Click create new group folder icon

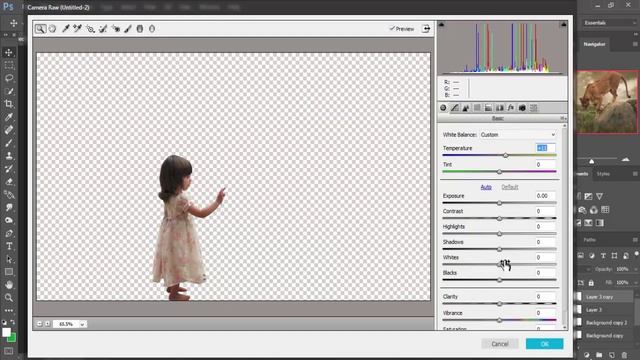pos(599,355)
